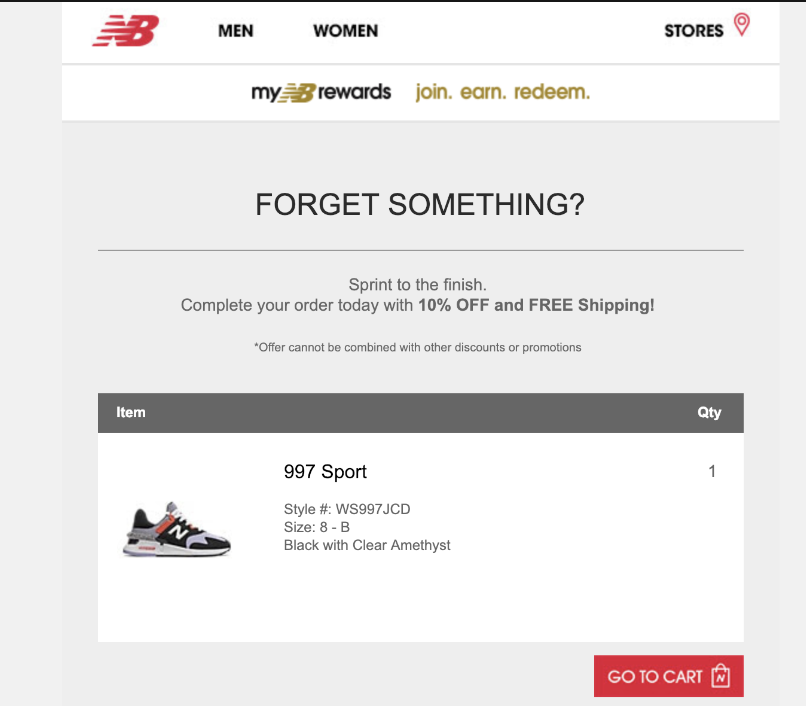Click the shopping bag icon on cart button
The width and height of the screenshot is (806, 706).
(721, 677)
